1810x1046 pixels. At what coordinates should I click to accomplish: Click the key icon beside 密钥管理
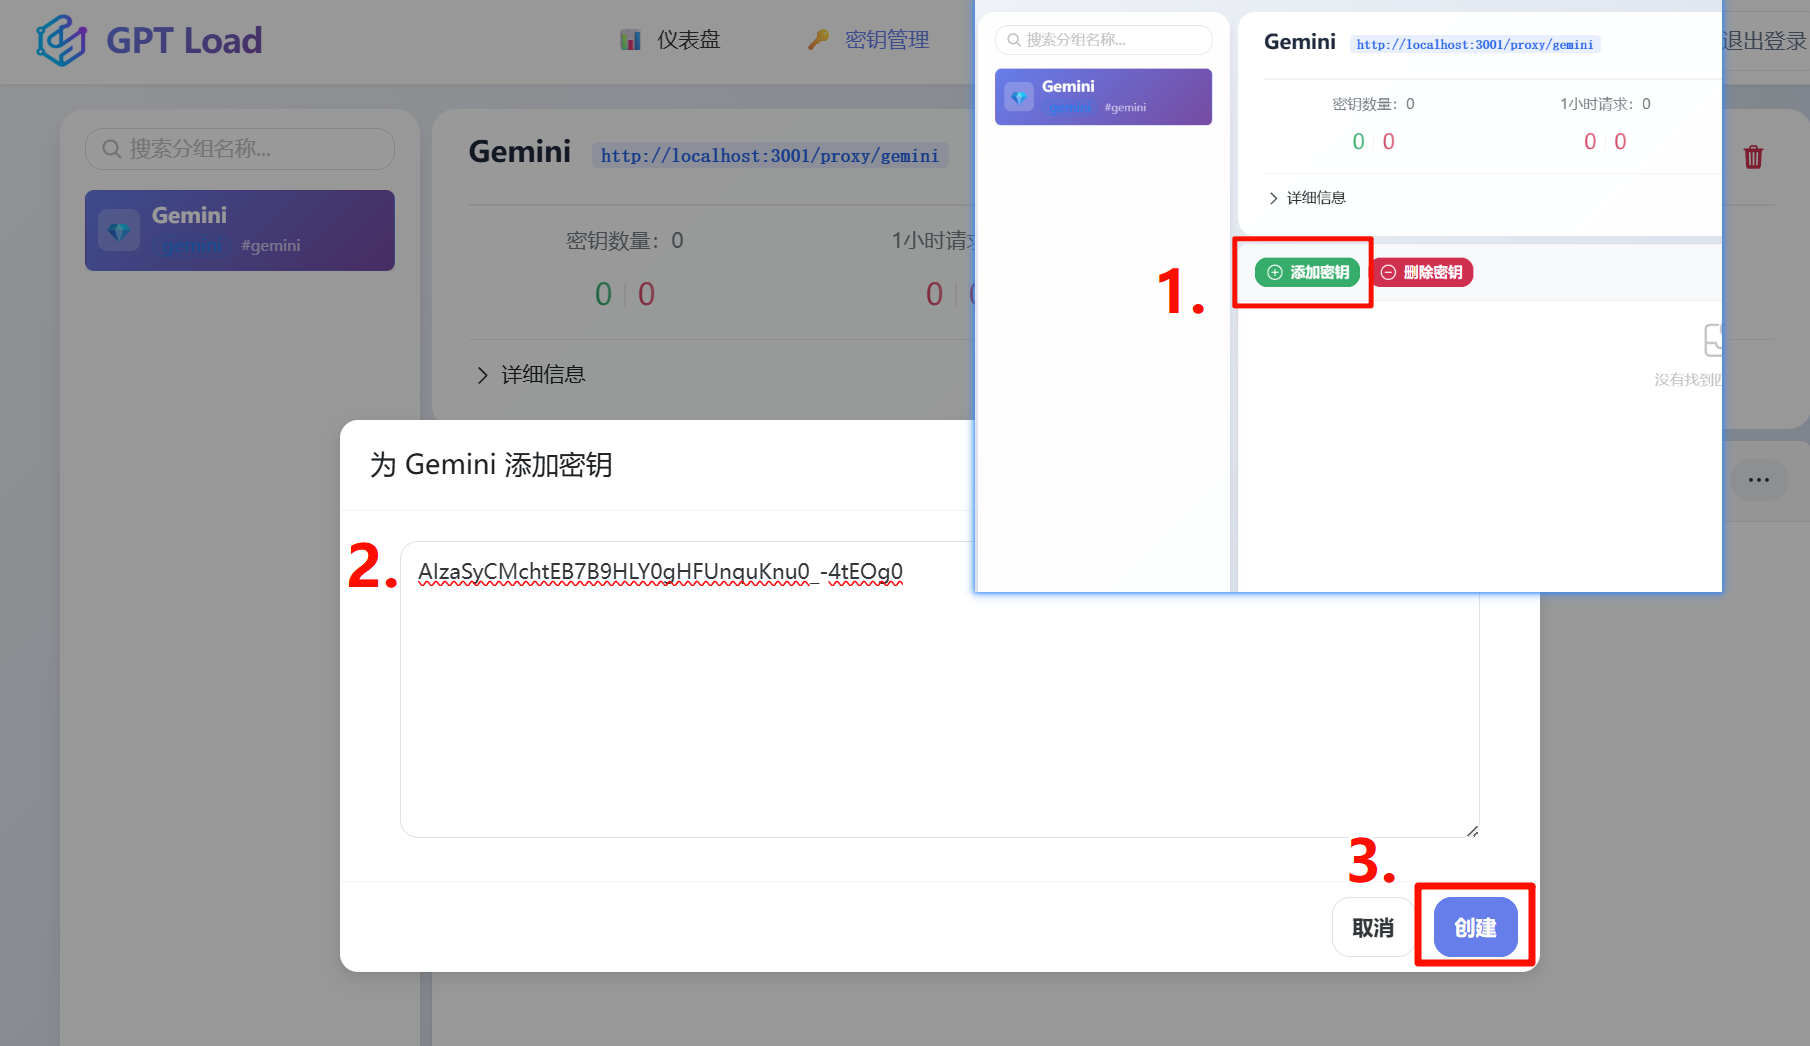tap(818, 39)
